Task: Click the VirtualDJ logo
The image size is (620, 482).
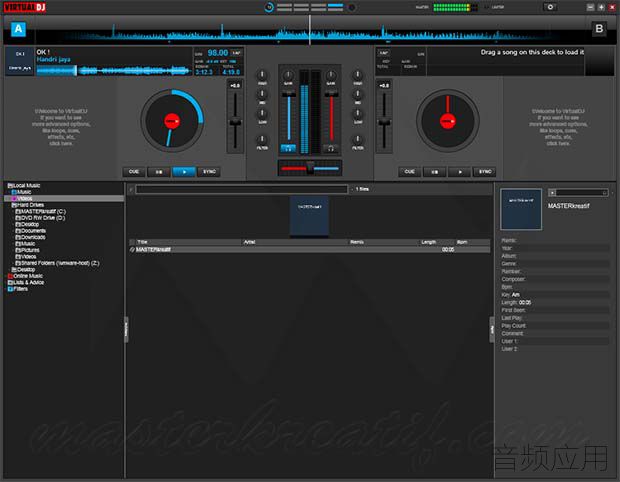Action: tap(25, 7)
